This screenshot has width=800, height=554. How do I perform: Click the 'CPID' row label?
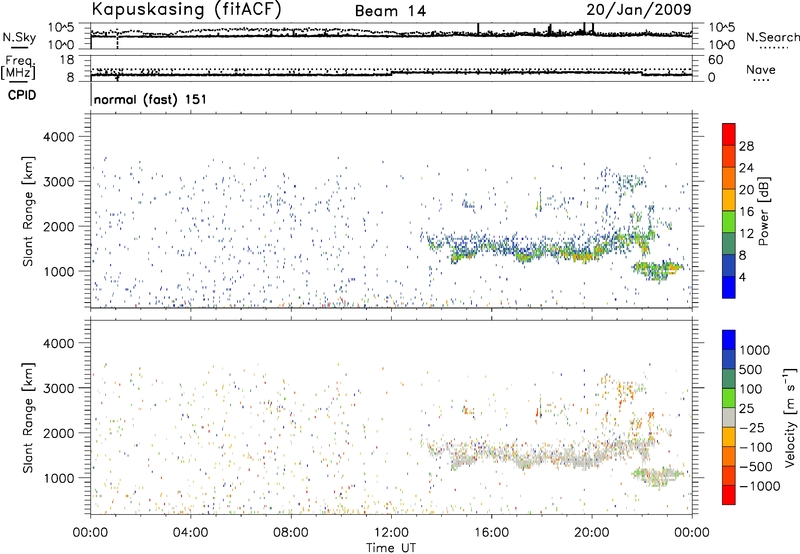pos(22,95)
